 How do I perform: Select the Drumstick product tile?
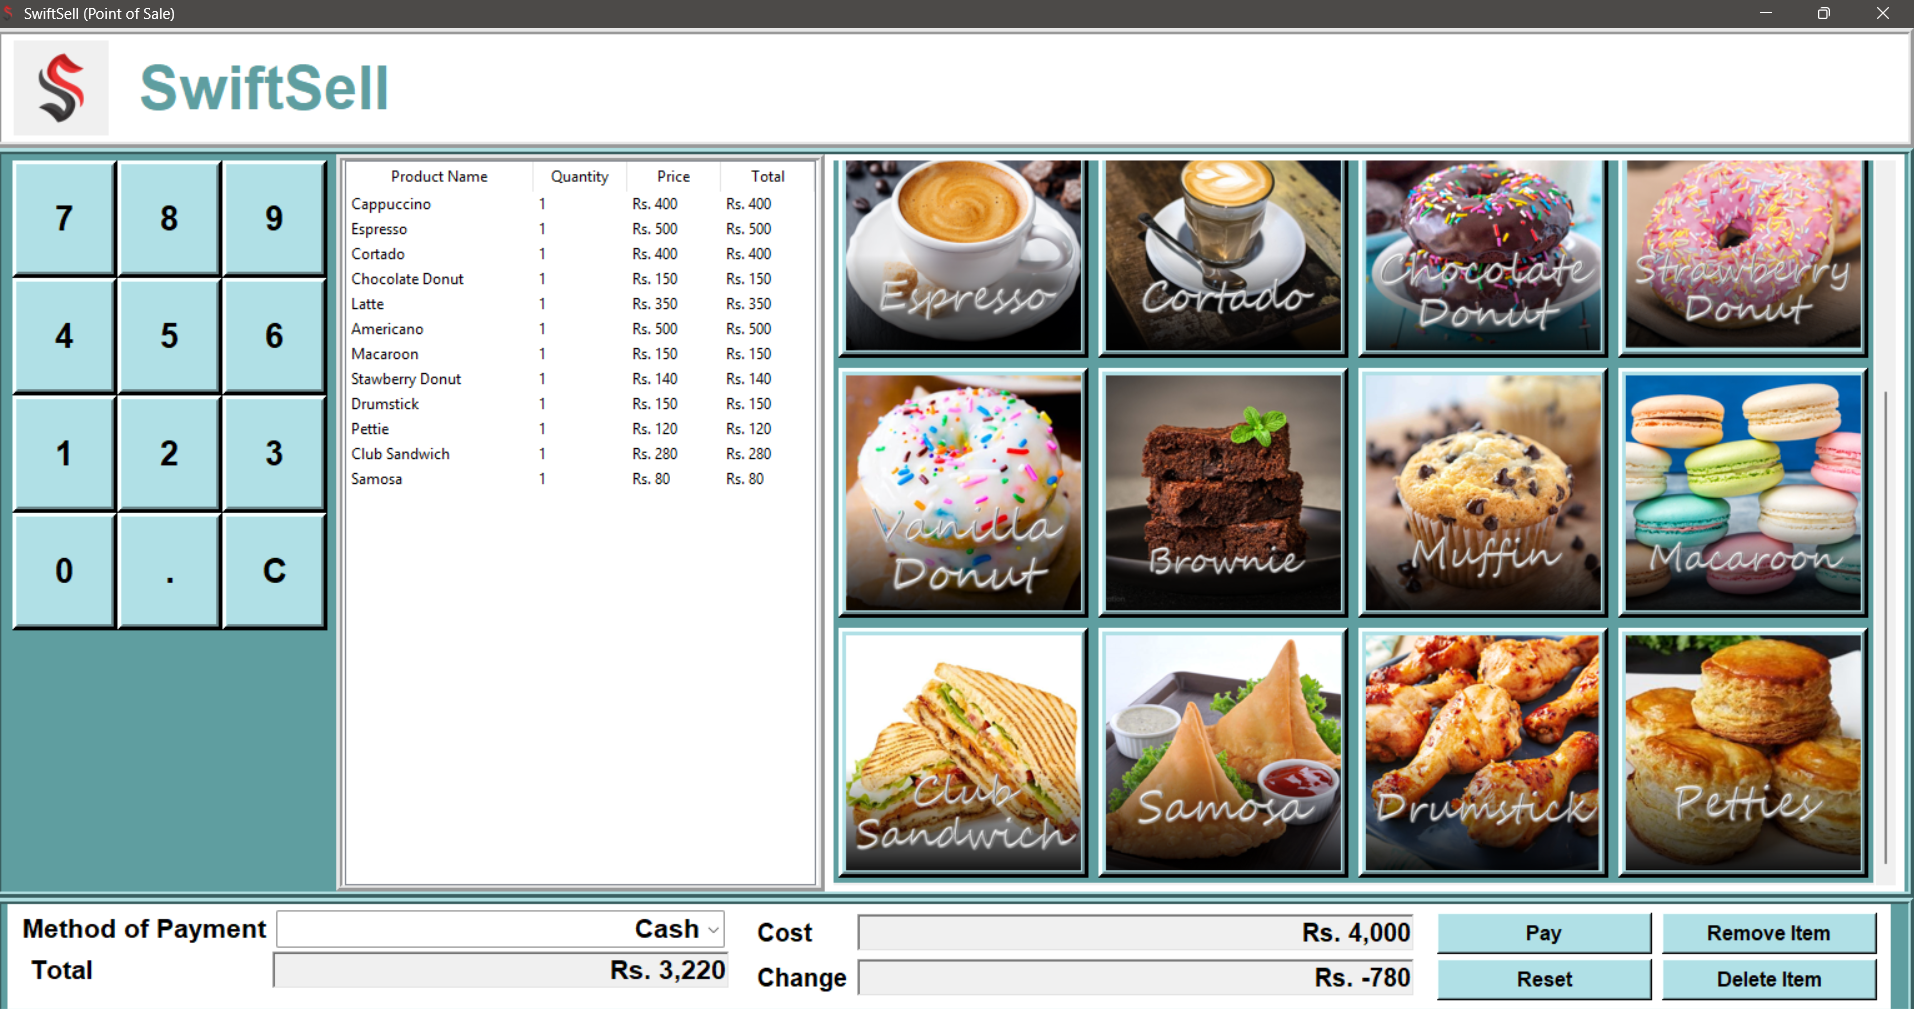click(x=1483, y=752)
